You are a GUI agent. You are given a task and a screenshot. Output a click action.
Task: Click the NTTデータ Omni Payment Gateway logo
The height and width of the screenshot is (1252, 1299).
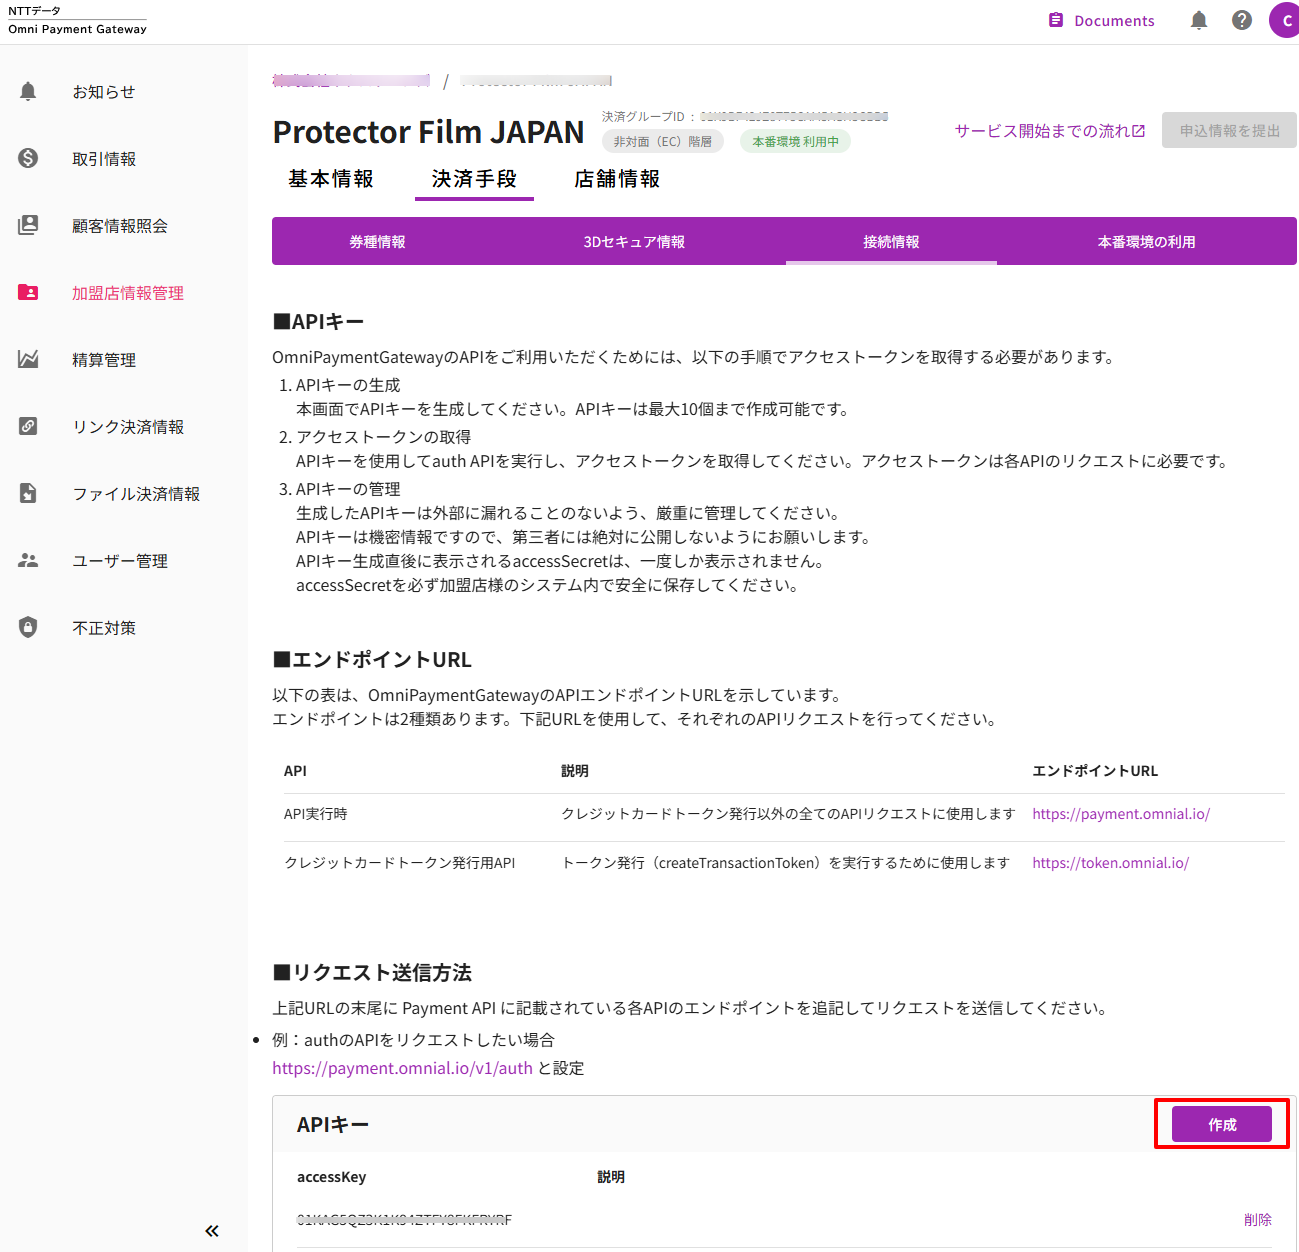pyautogui.click(x=77, y=20)
